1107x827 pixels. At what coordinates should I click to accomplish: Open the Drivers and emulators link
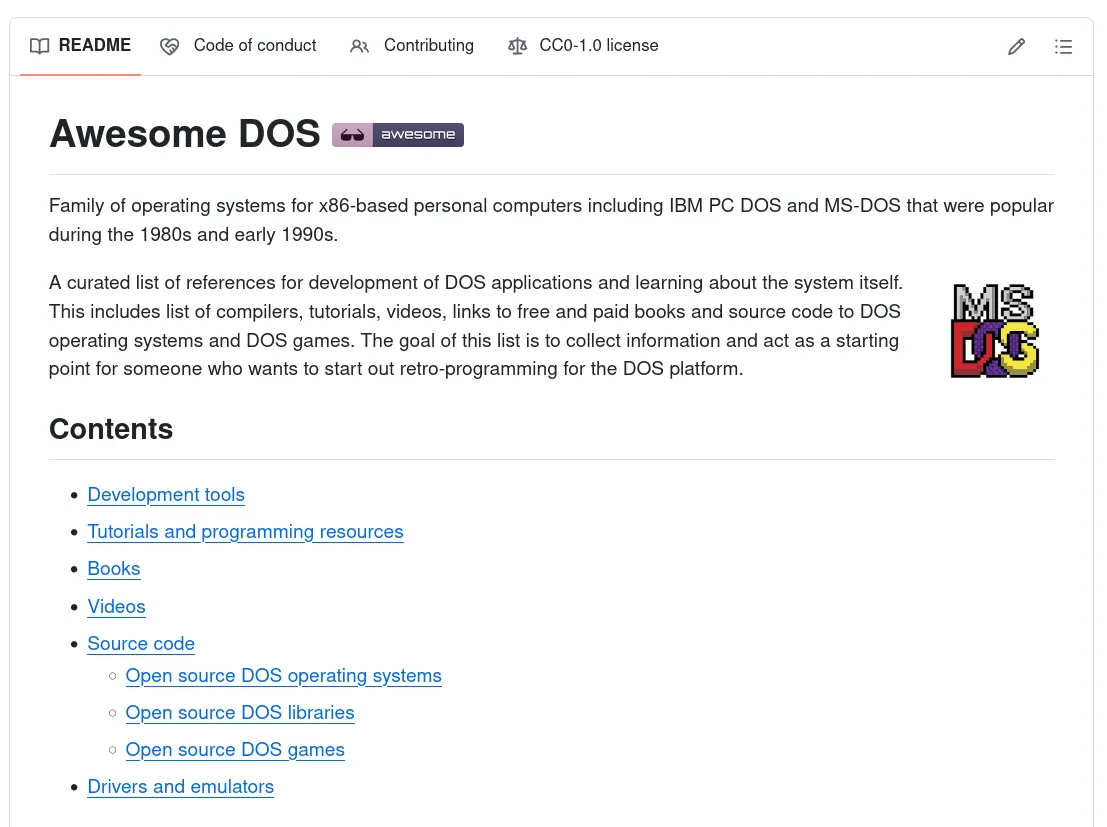click(180, 786)
